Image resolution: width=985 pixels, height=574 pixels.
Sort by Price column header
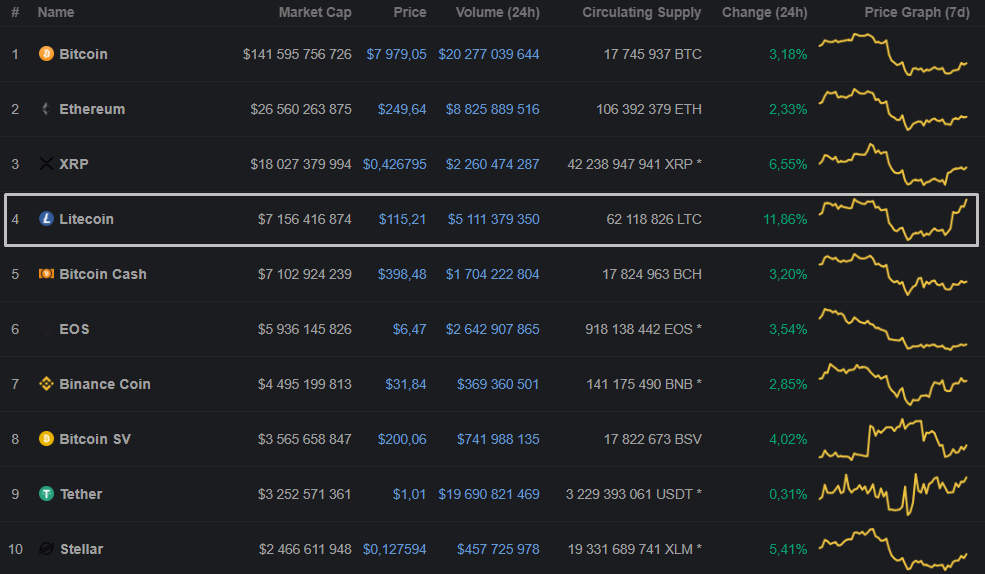tap(410, 12)
